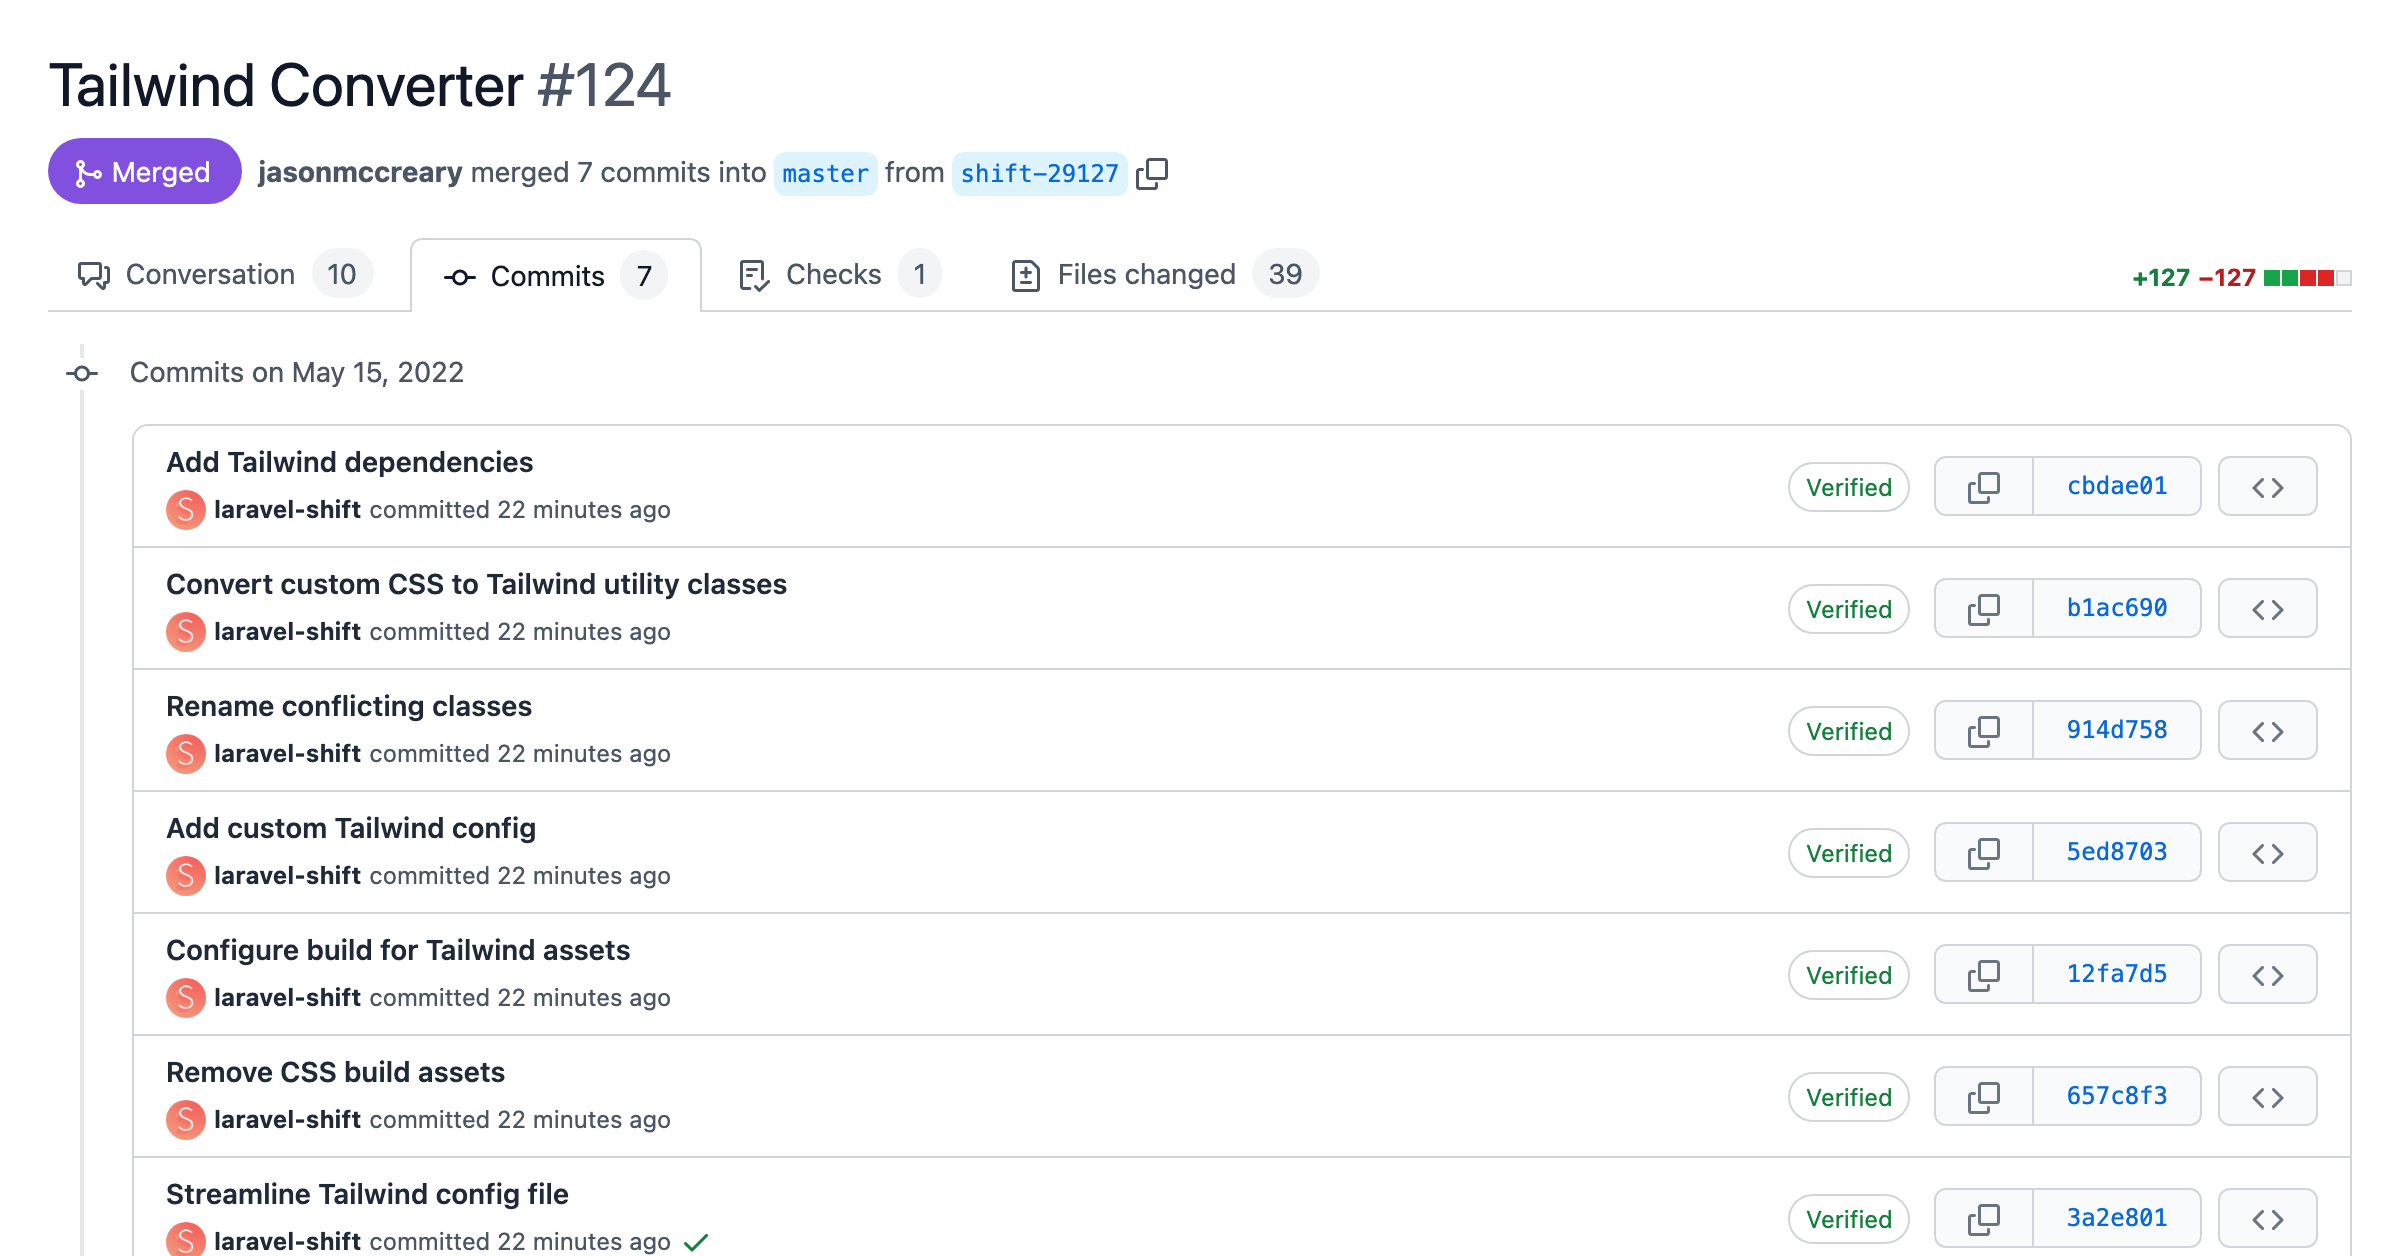Viewport: 2400px width, 1256px height.
Task: Copy full SHA for commit b1ac690
Action: (x=1984, y=609)
